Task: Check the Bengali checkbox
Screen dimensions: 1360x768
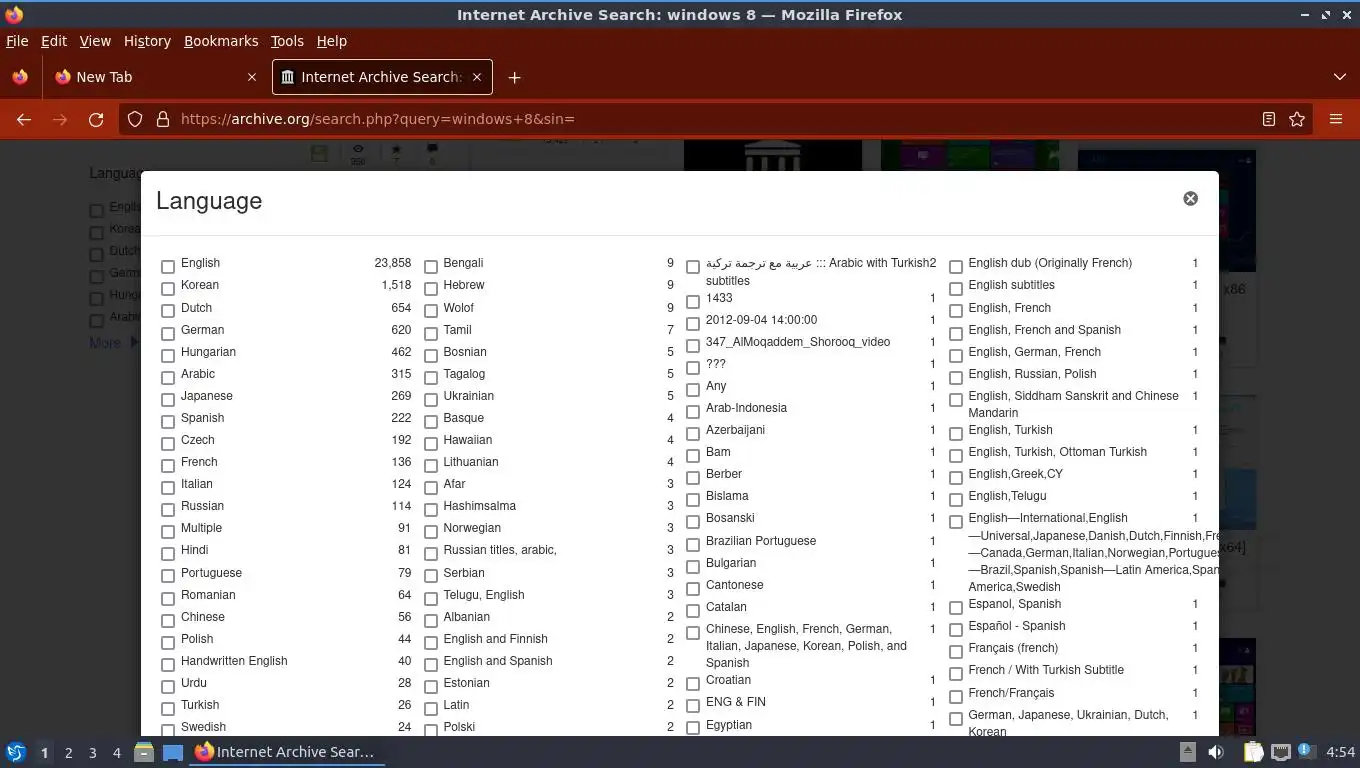Action: (431, 267)
